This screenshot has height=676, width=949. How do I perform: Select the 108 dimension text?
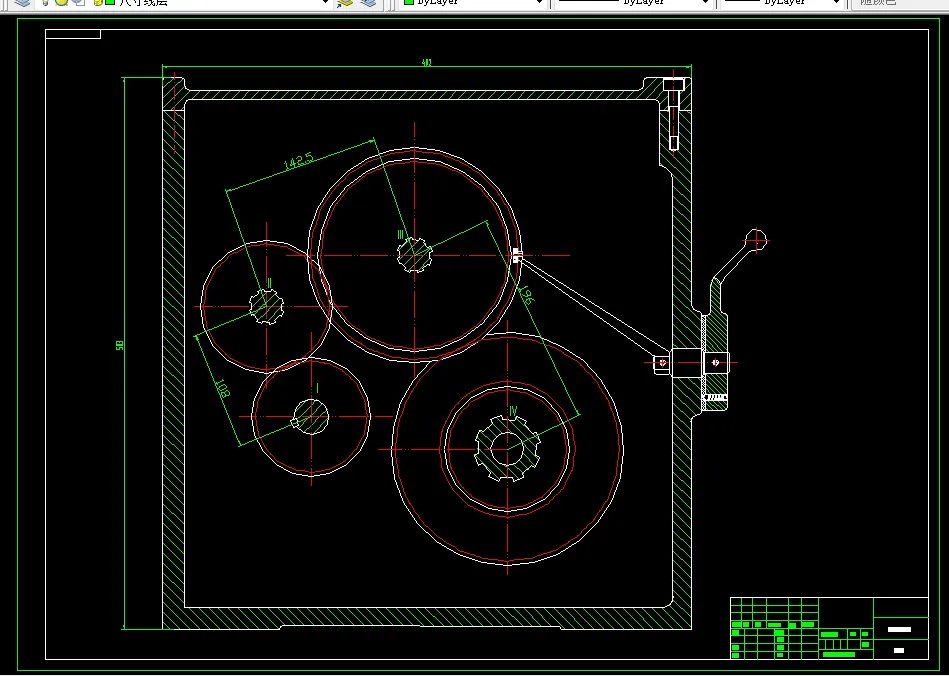point(222,388)
